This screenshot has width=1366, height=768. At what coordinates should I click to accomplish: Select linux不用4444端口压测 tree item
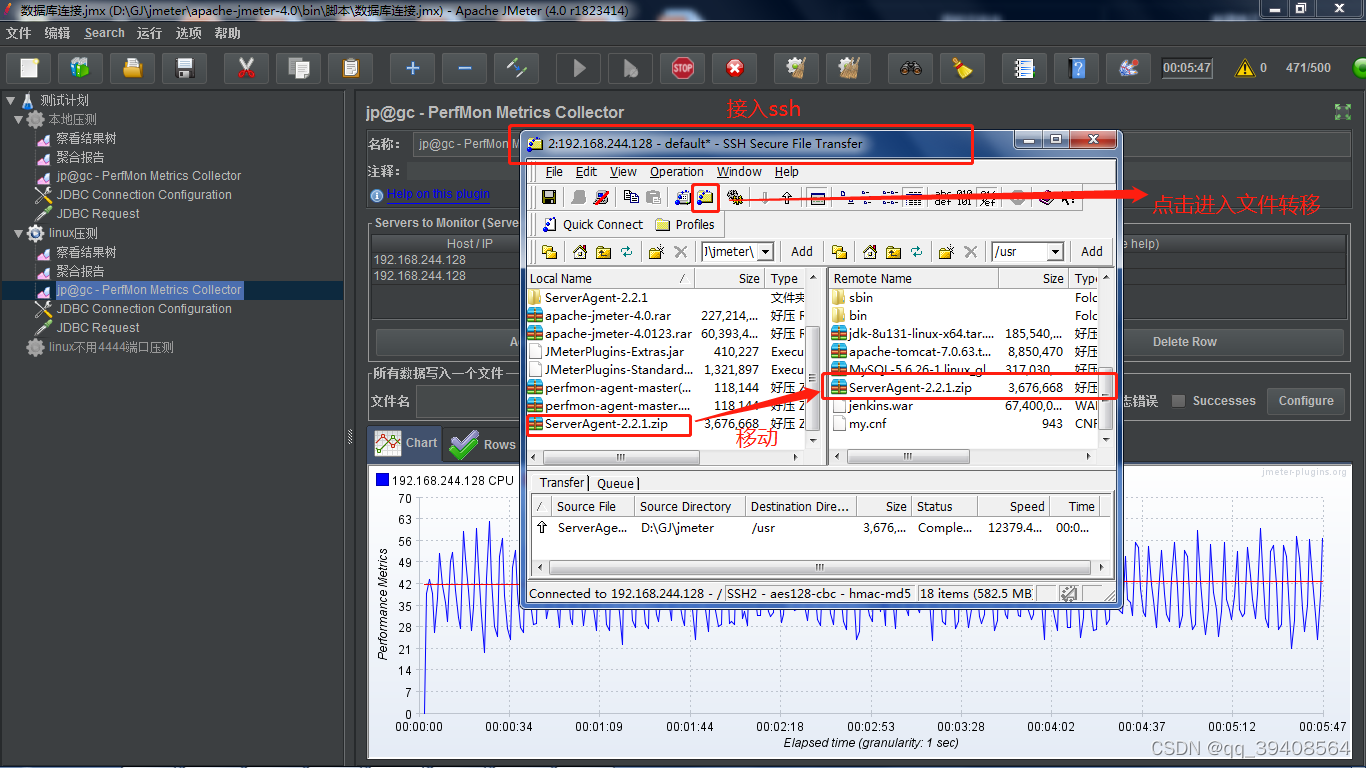pos(111,347)
